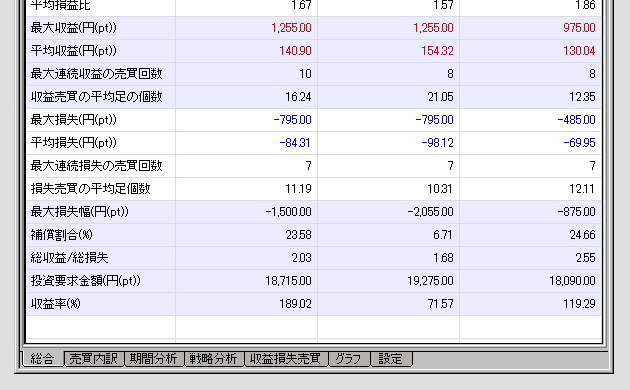This screenshot has width=630, height=390.
Task: Click the red 975.00 max profit value
Action: tap(579, 28)
